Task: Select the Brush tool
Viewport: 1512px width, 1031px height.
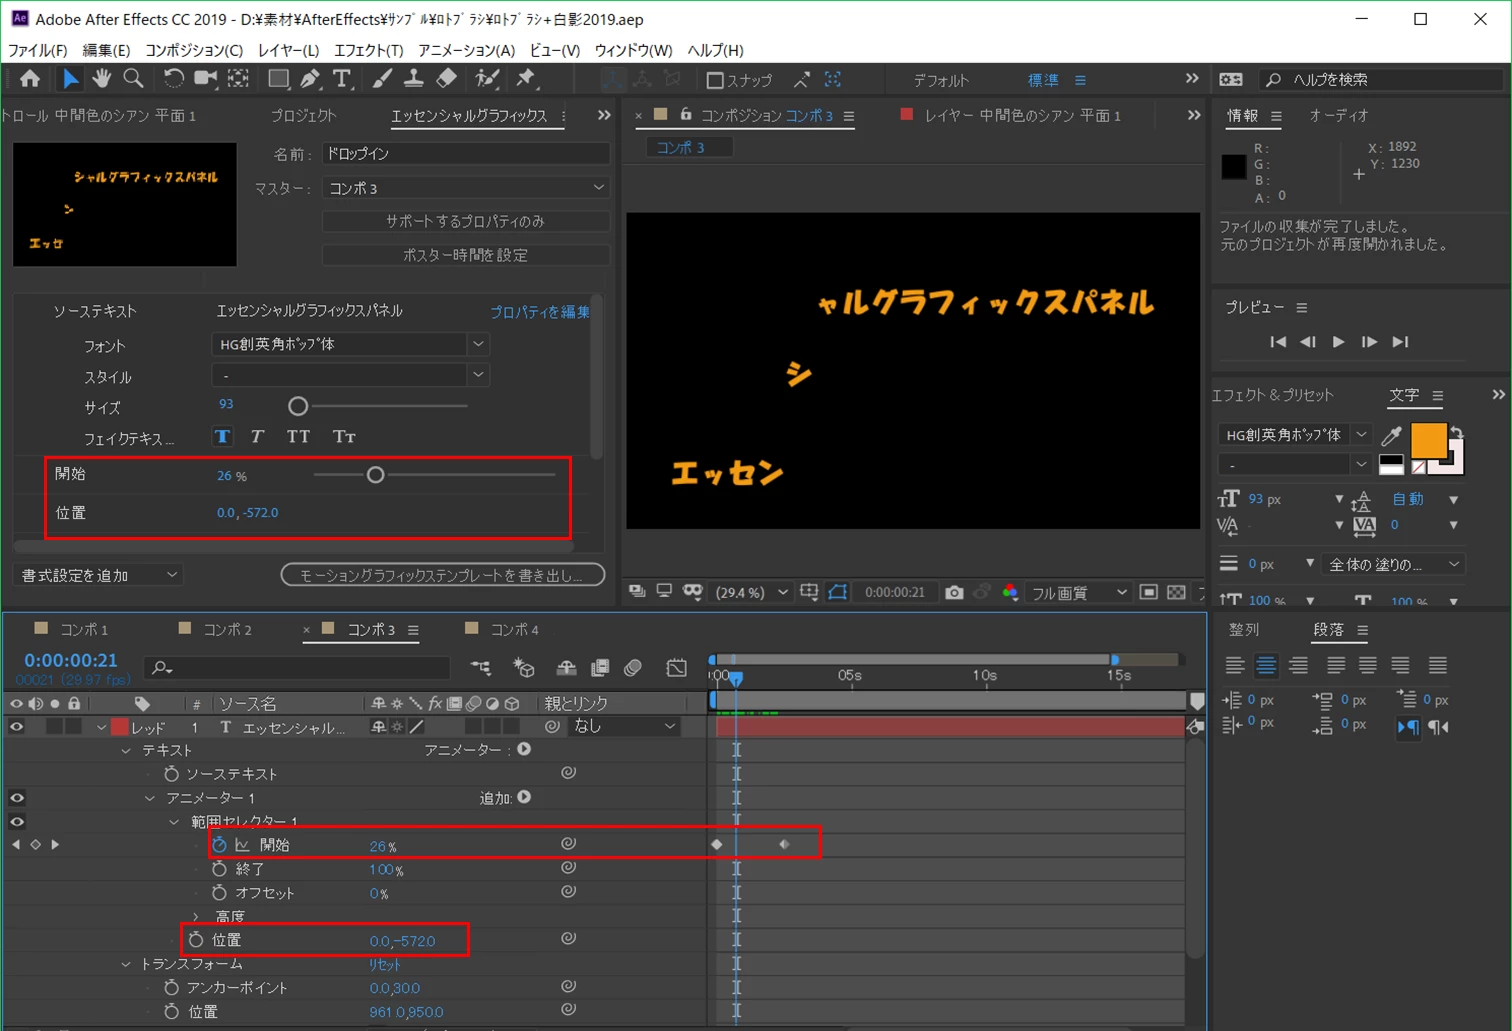Action: [382, 79]
